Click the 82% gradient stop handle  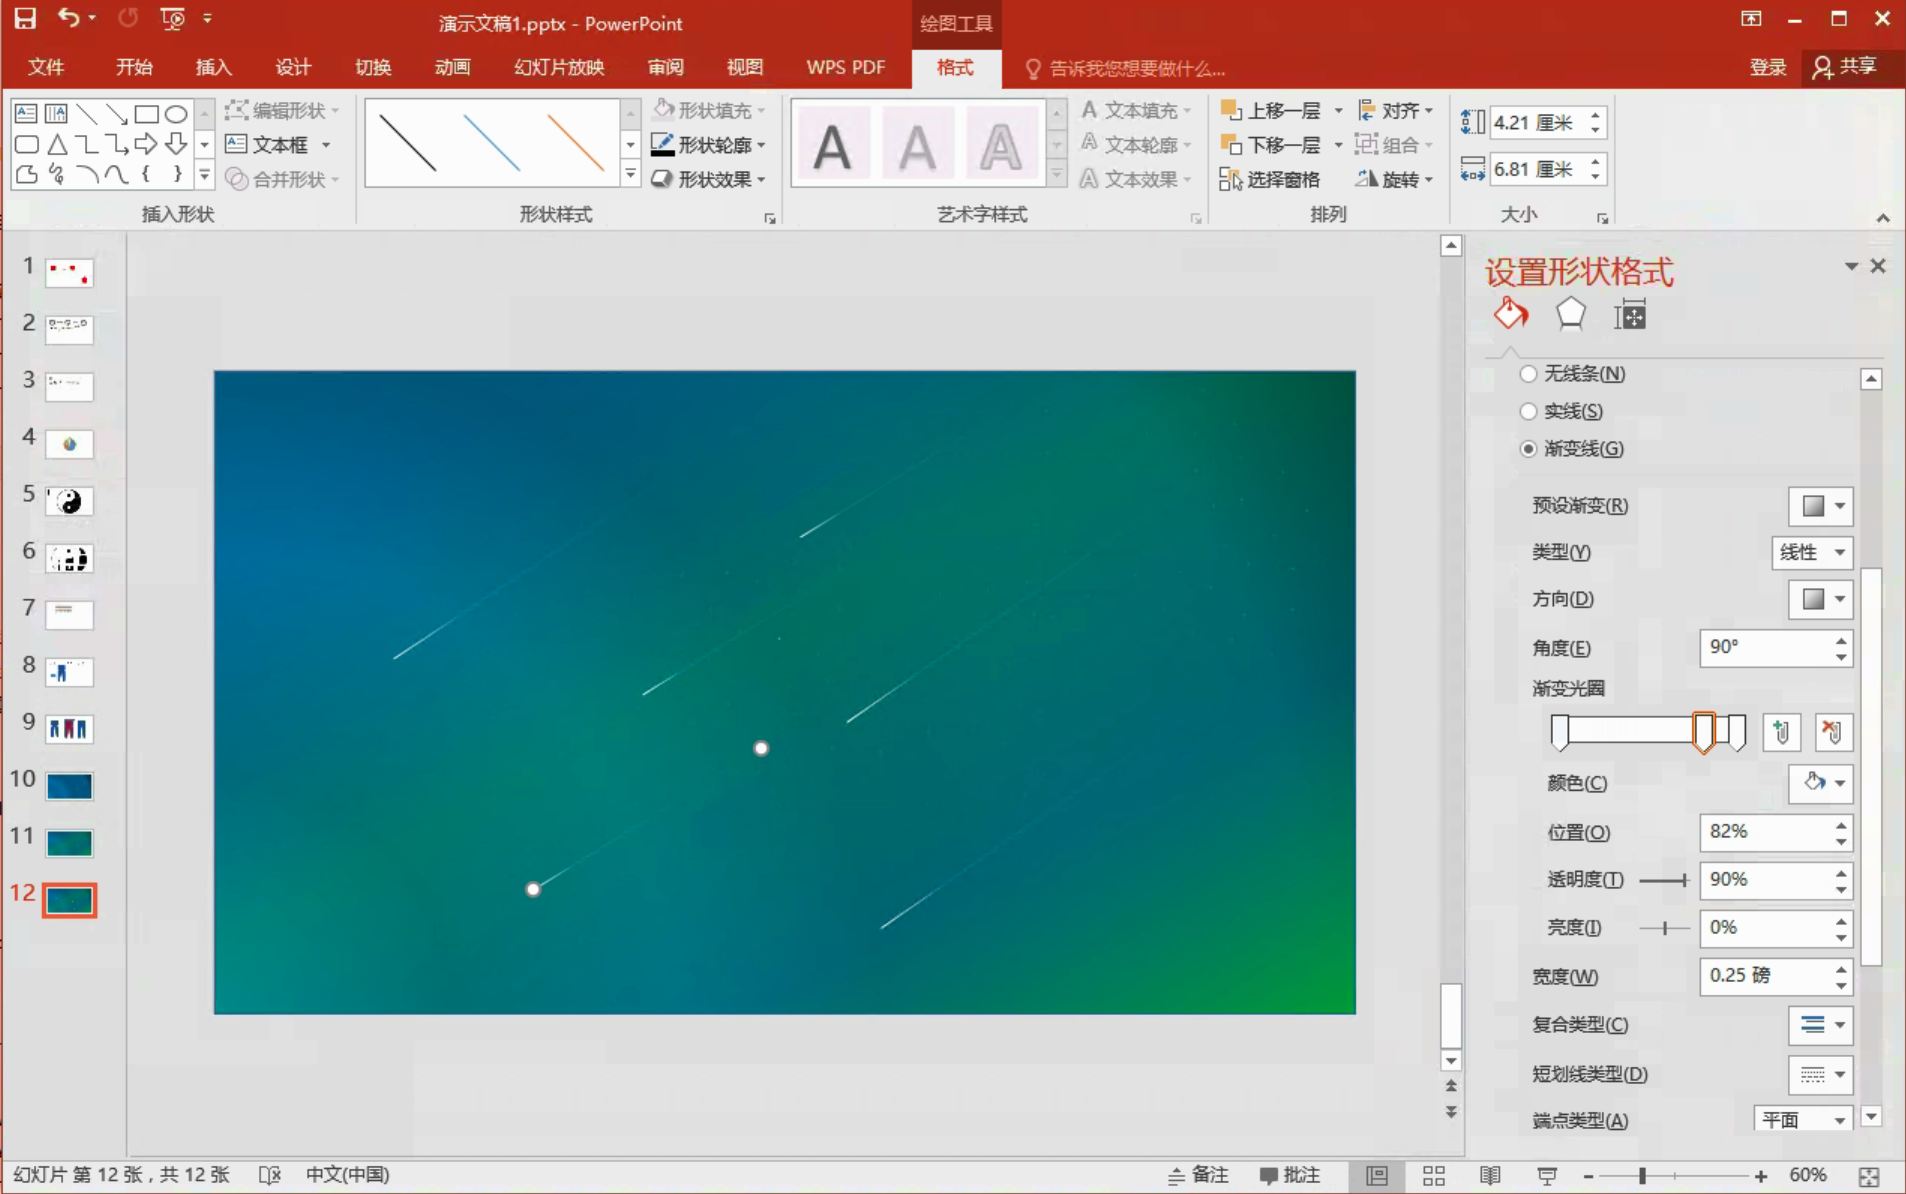(x=1703, y=732)
